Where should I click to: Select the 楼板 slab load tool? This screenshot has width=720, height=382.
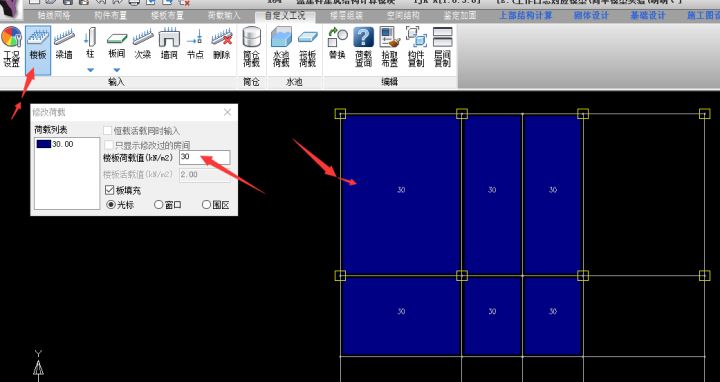38,50
